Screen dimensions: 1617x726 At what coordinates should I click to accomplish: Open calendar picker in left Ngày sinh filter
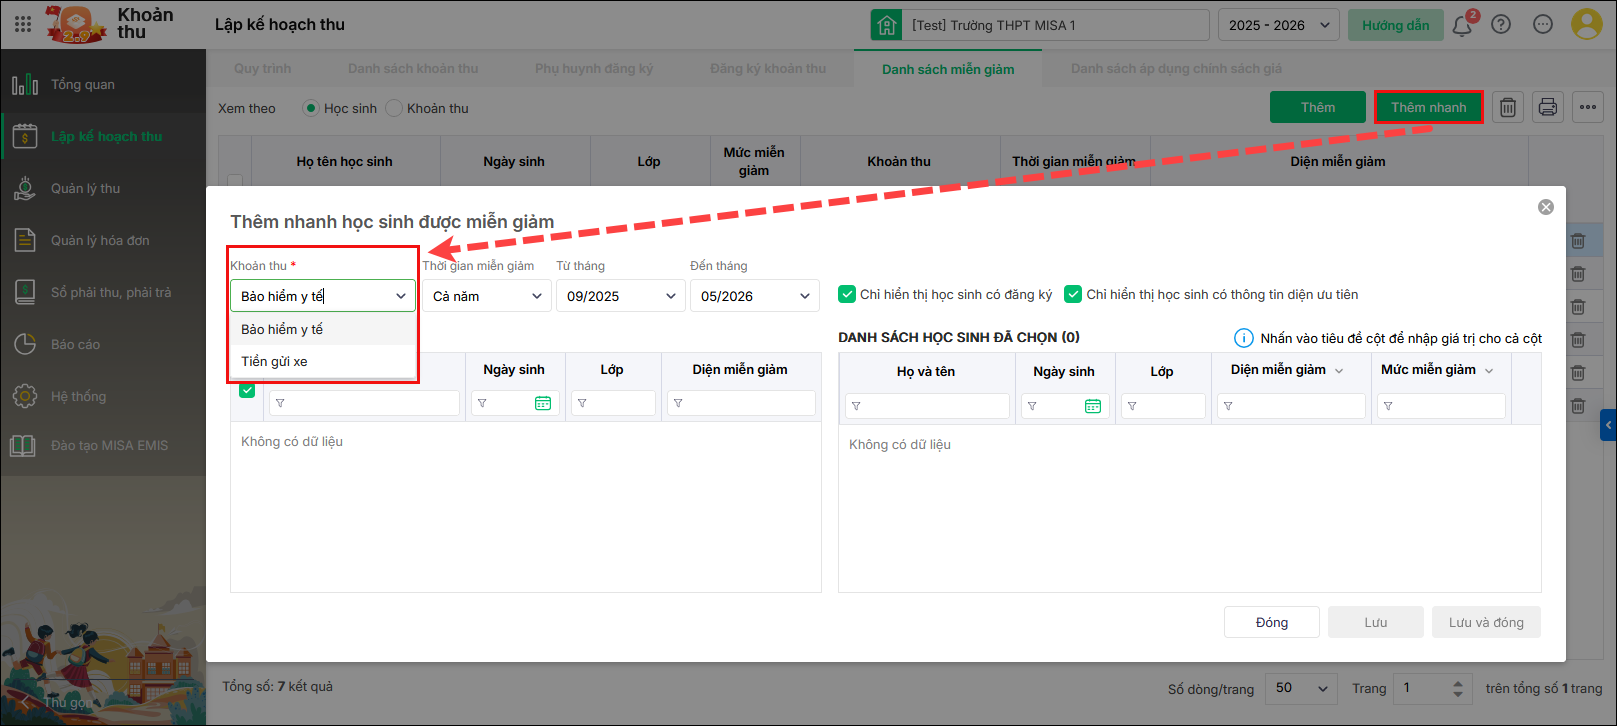click(543, 403)
